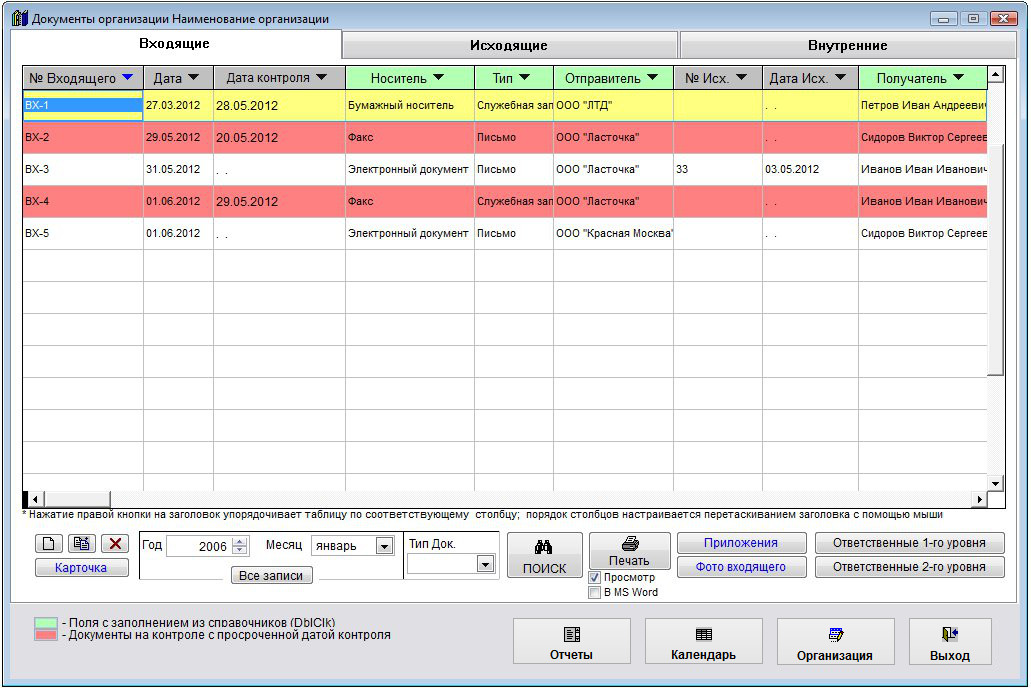Click the red X delete icon
This screenshot has height=690, width=1031.
[x=116, y=544]
